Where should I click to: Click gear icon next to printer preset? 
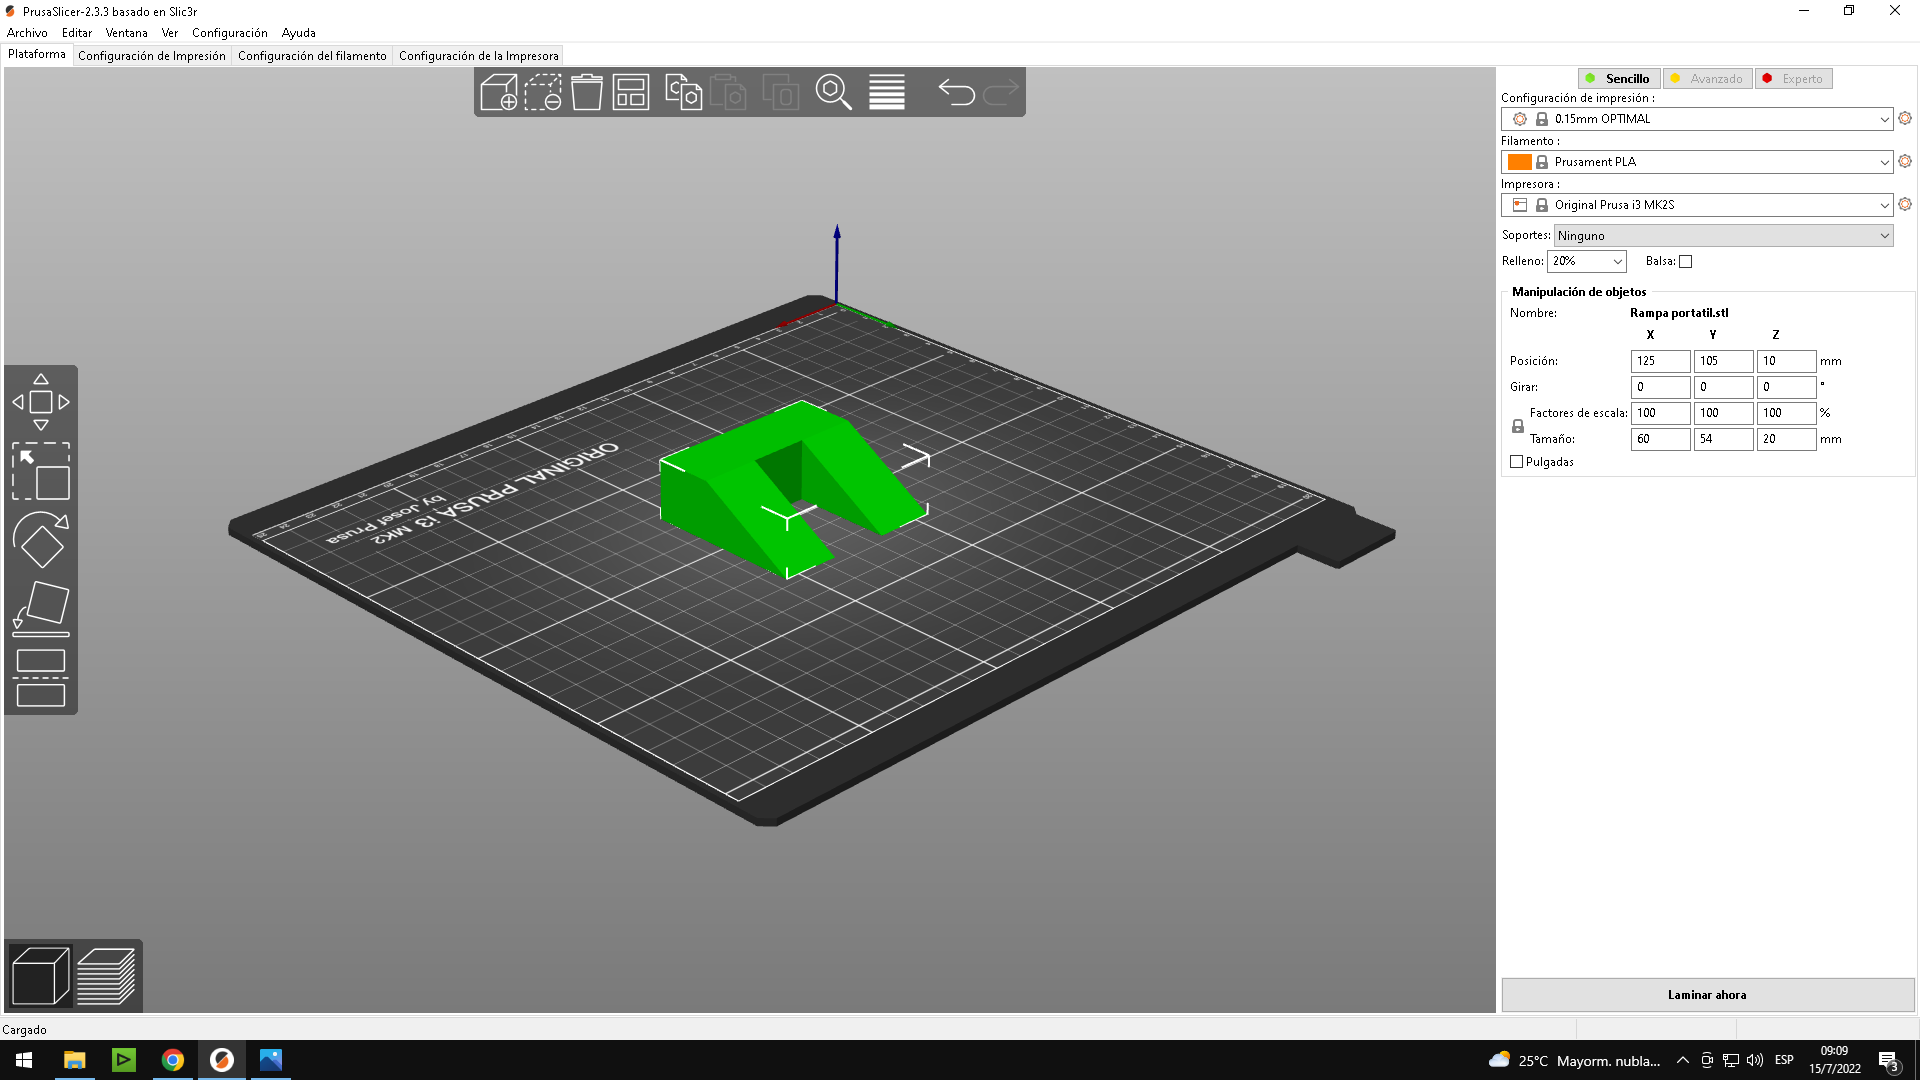[x=1905, y=204]
